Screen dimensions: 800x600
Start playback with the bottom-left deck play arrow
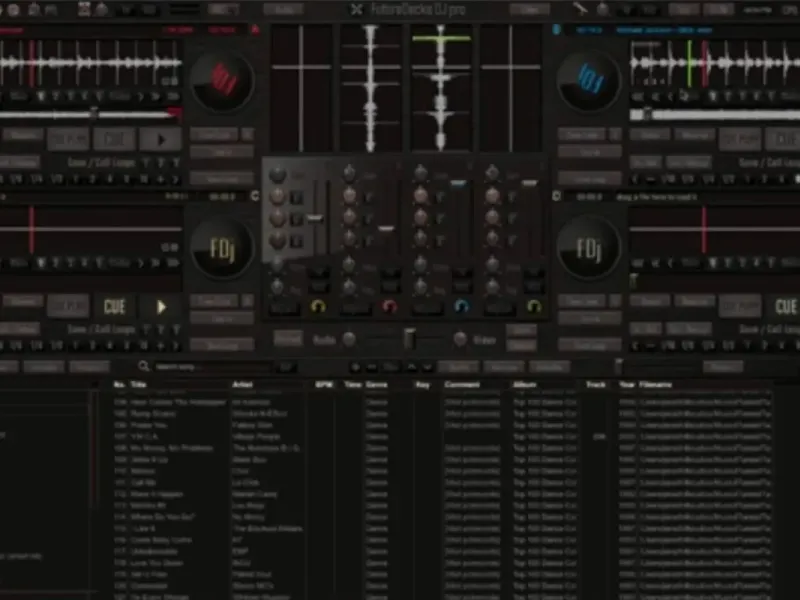(x=161, y=306)
